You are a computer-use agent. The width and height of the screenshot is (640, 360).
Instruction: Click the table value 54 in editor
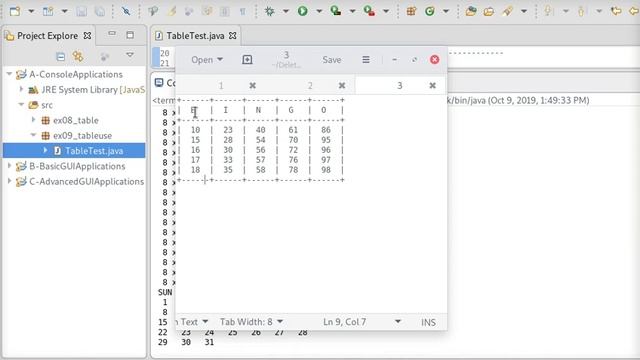[x=260, y=140]
